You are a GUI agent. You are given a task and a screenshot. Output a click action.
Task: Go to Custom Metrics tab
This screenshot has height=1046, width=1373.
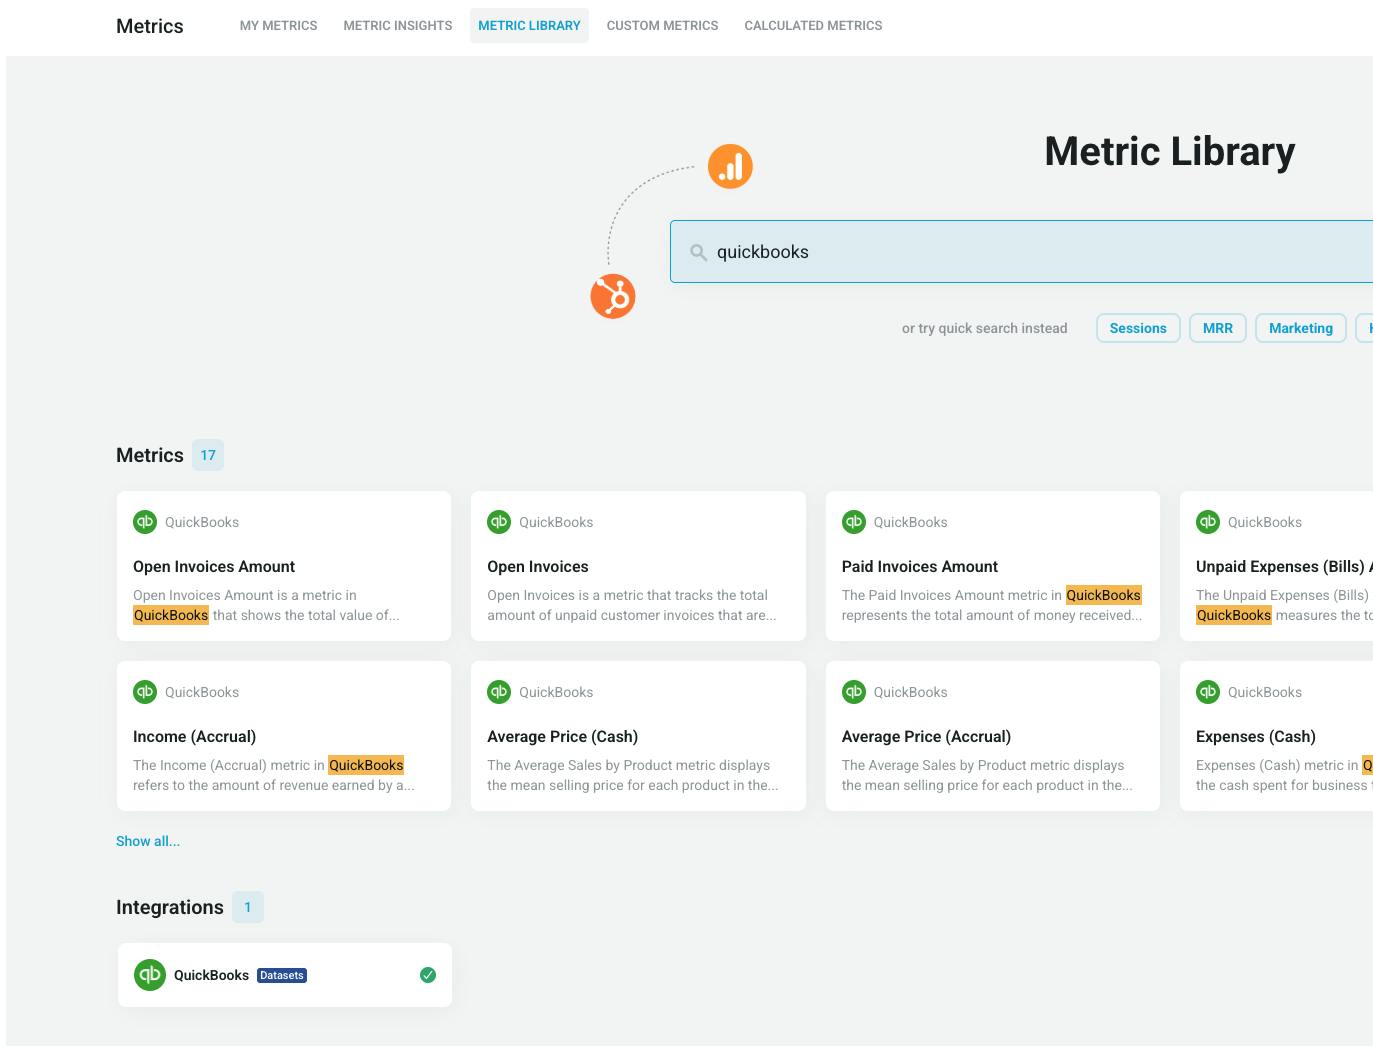(662, 26)
